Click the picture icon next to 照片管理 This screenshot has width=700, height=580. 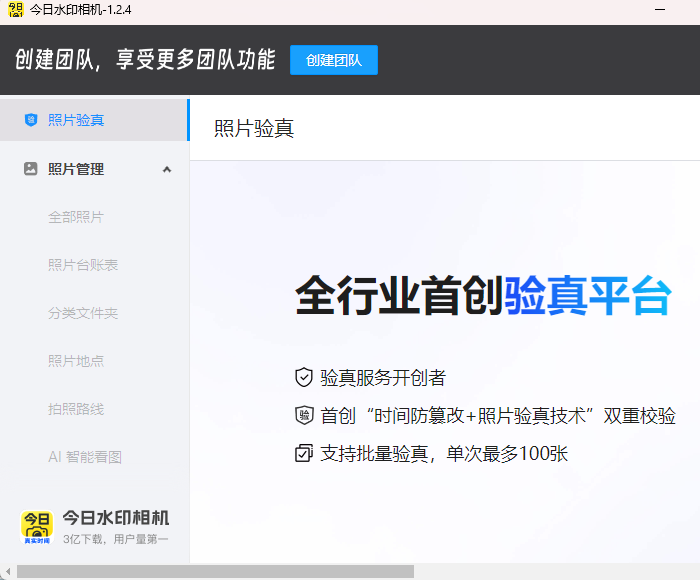30,169
